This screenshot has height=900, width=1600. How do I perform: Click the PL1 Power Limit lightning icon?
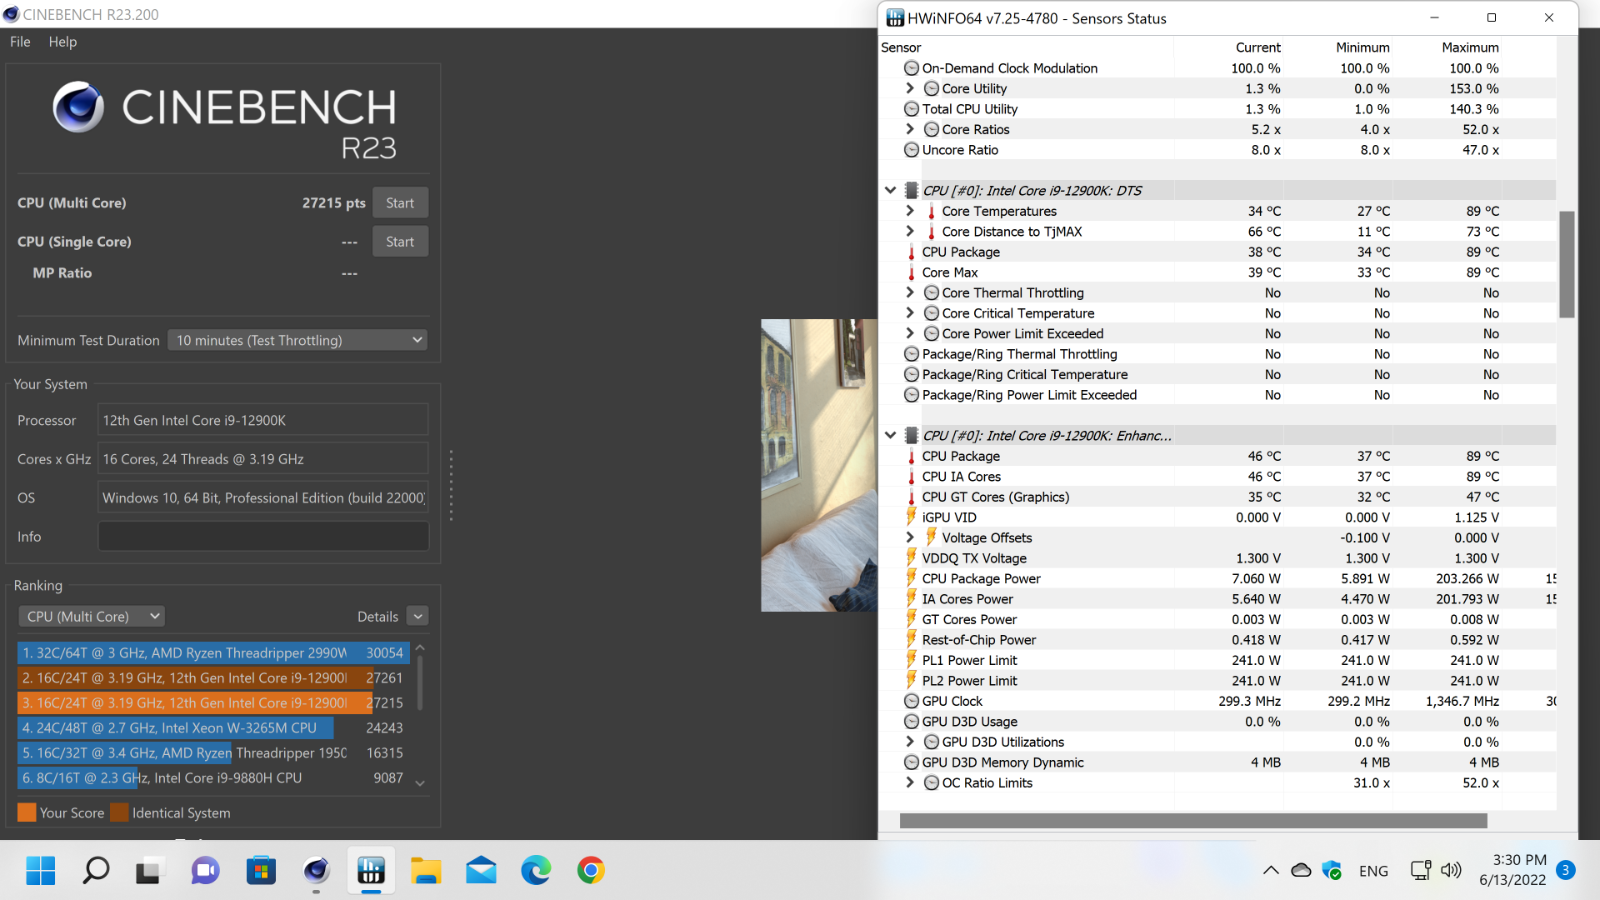click(911, 660)
